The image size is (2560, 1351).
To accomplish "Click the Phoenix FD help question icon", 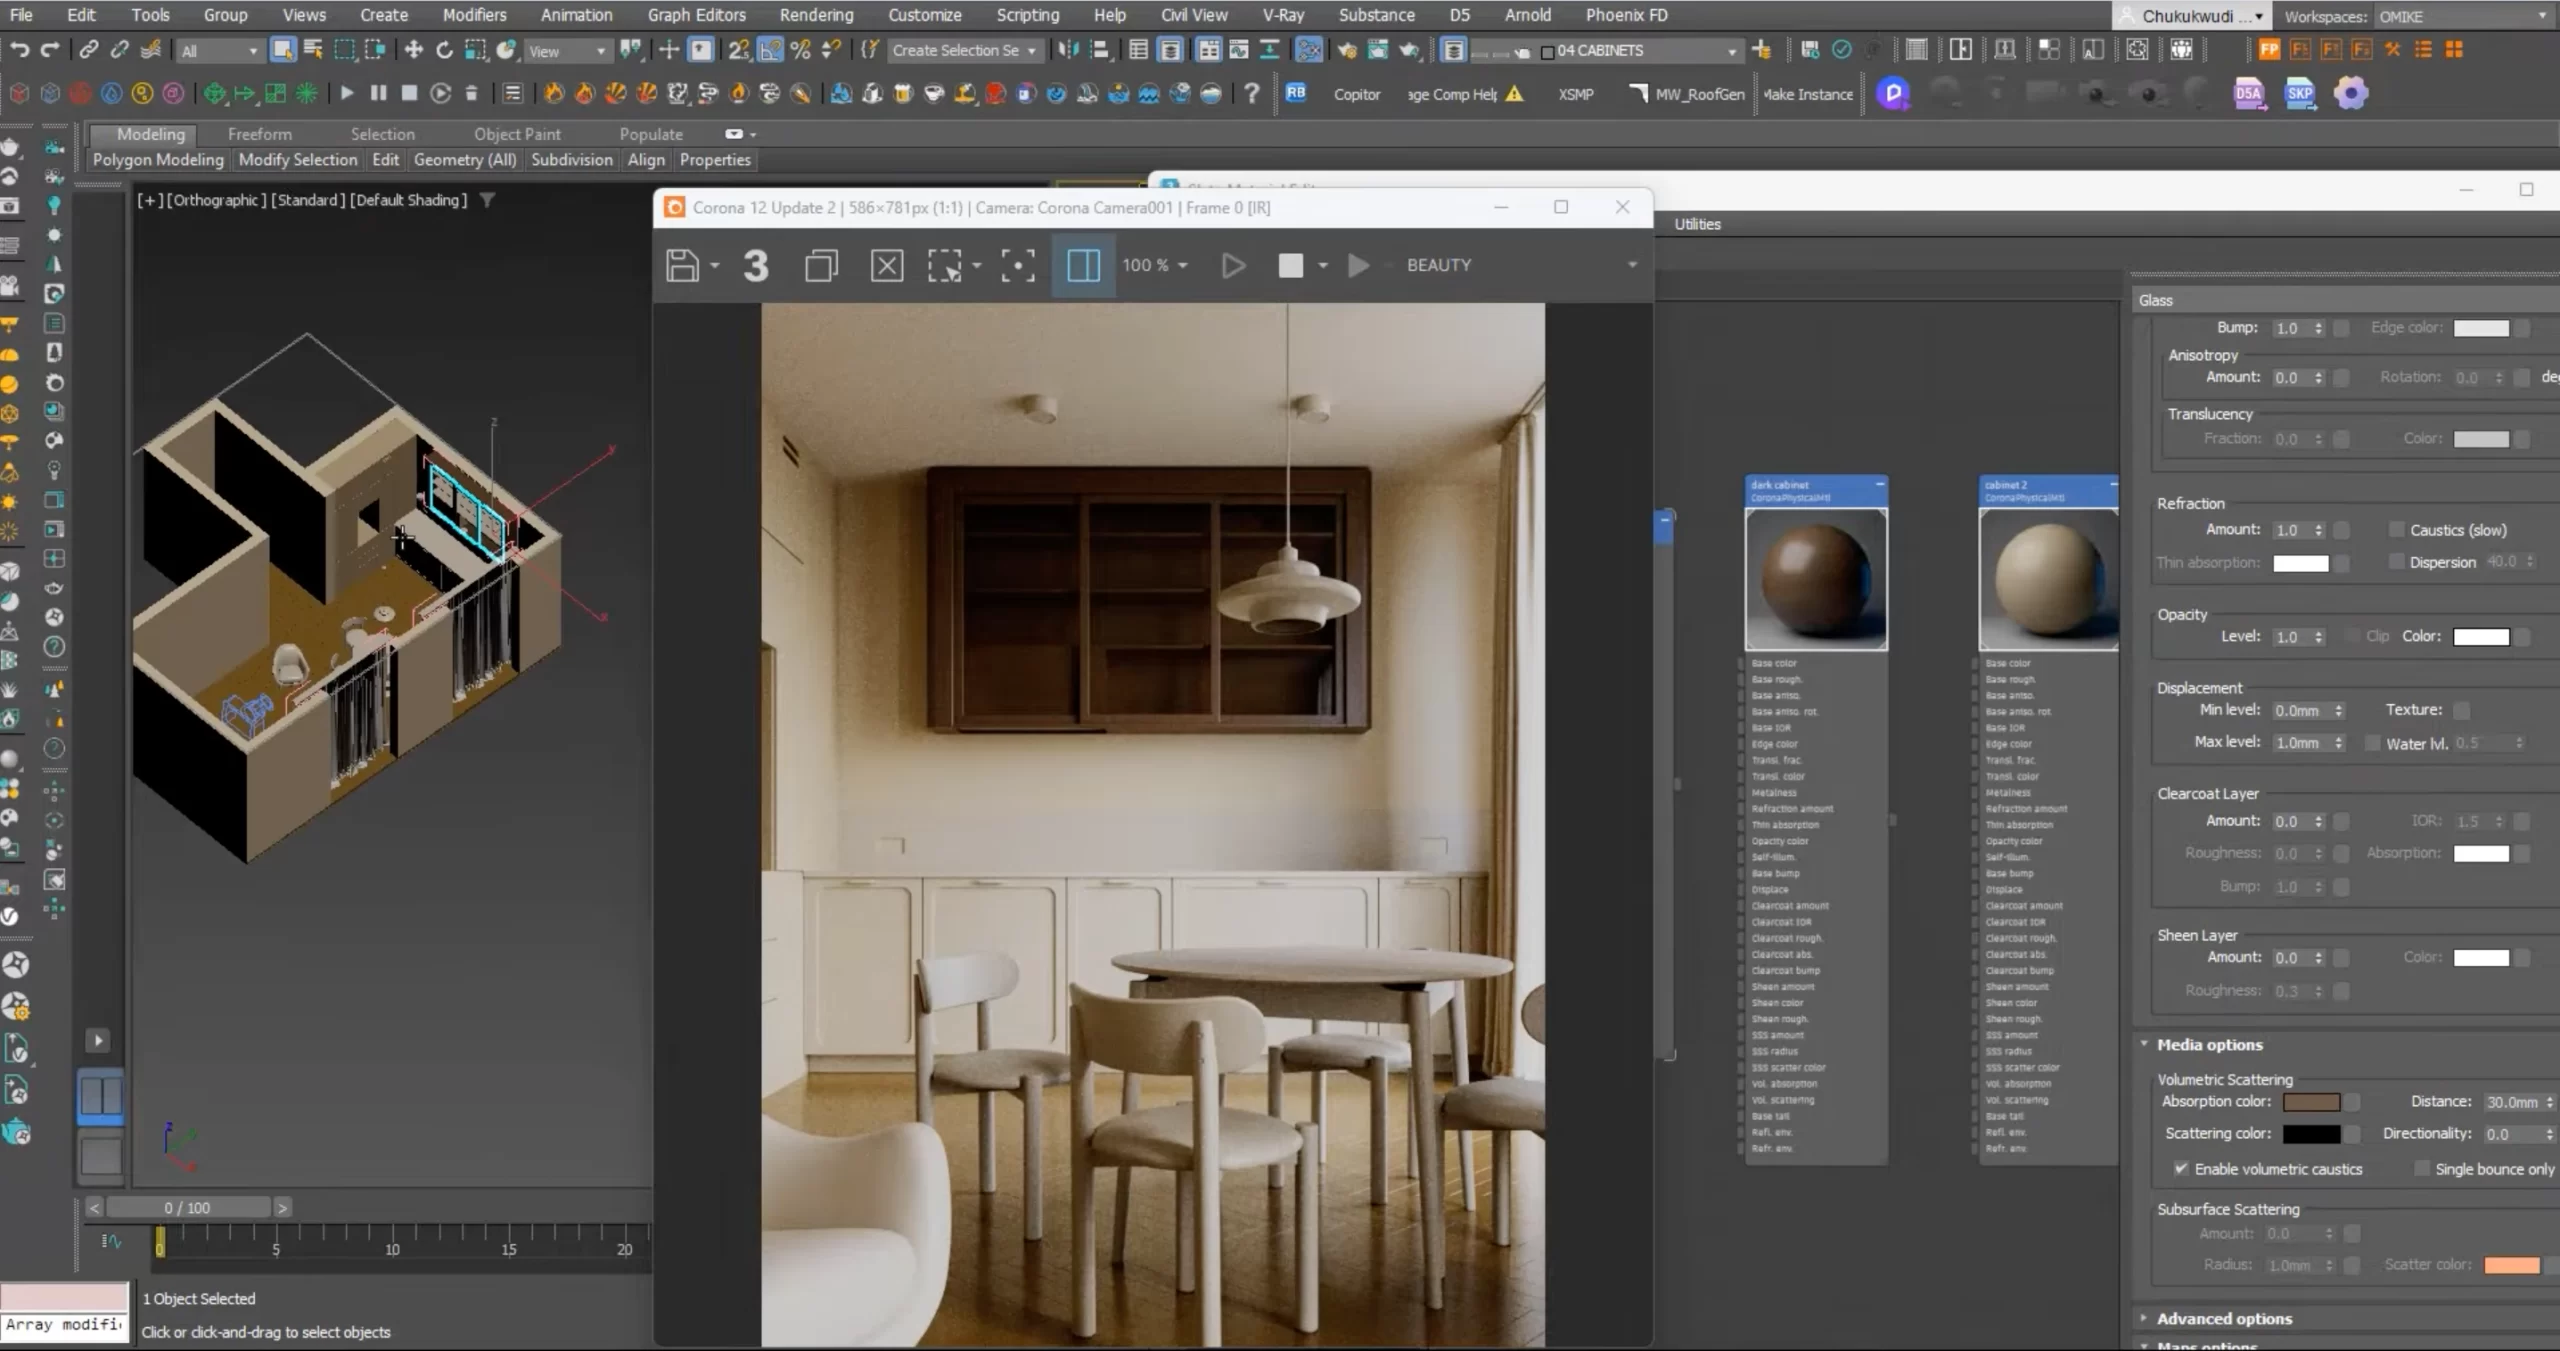I will (x=1251, y=94).
